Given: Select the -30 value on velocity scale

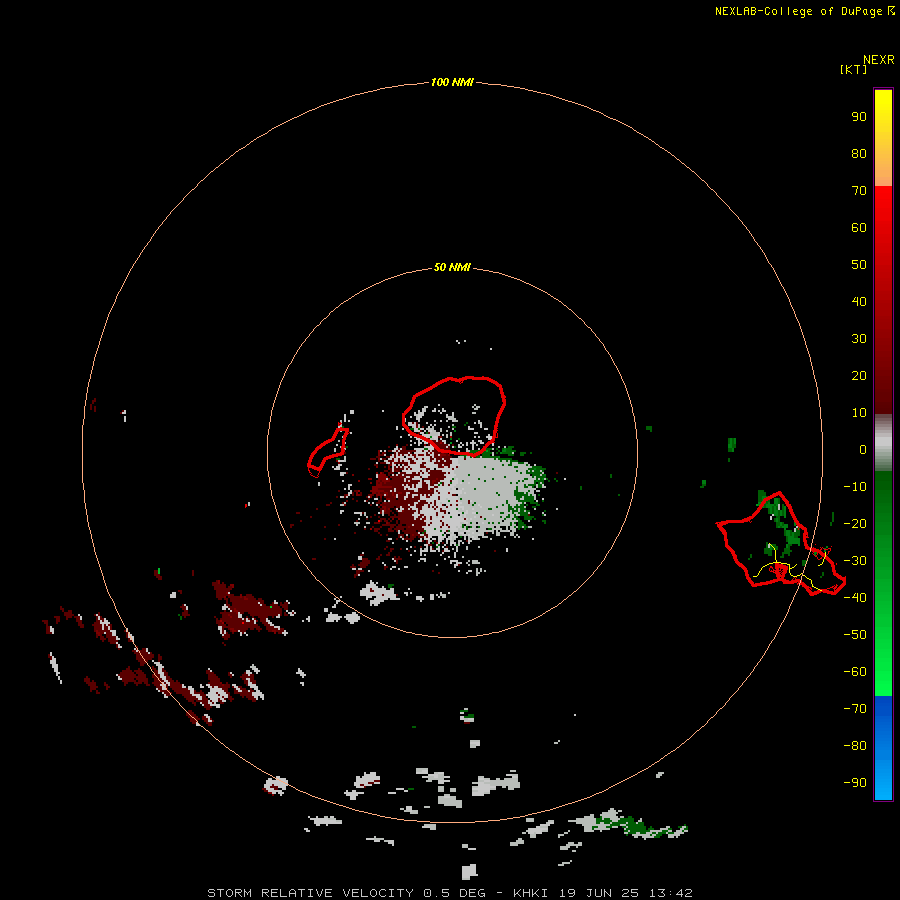Looking at the screenshot, I should click(x=855, y=561).
